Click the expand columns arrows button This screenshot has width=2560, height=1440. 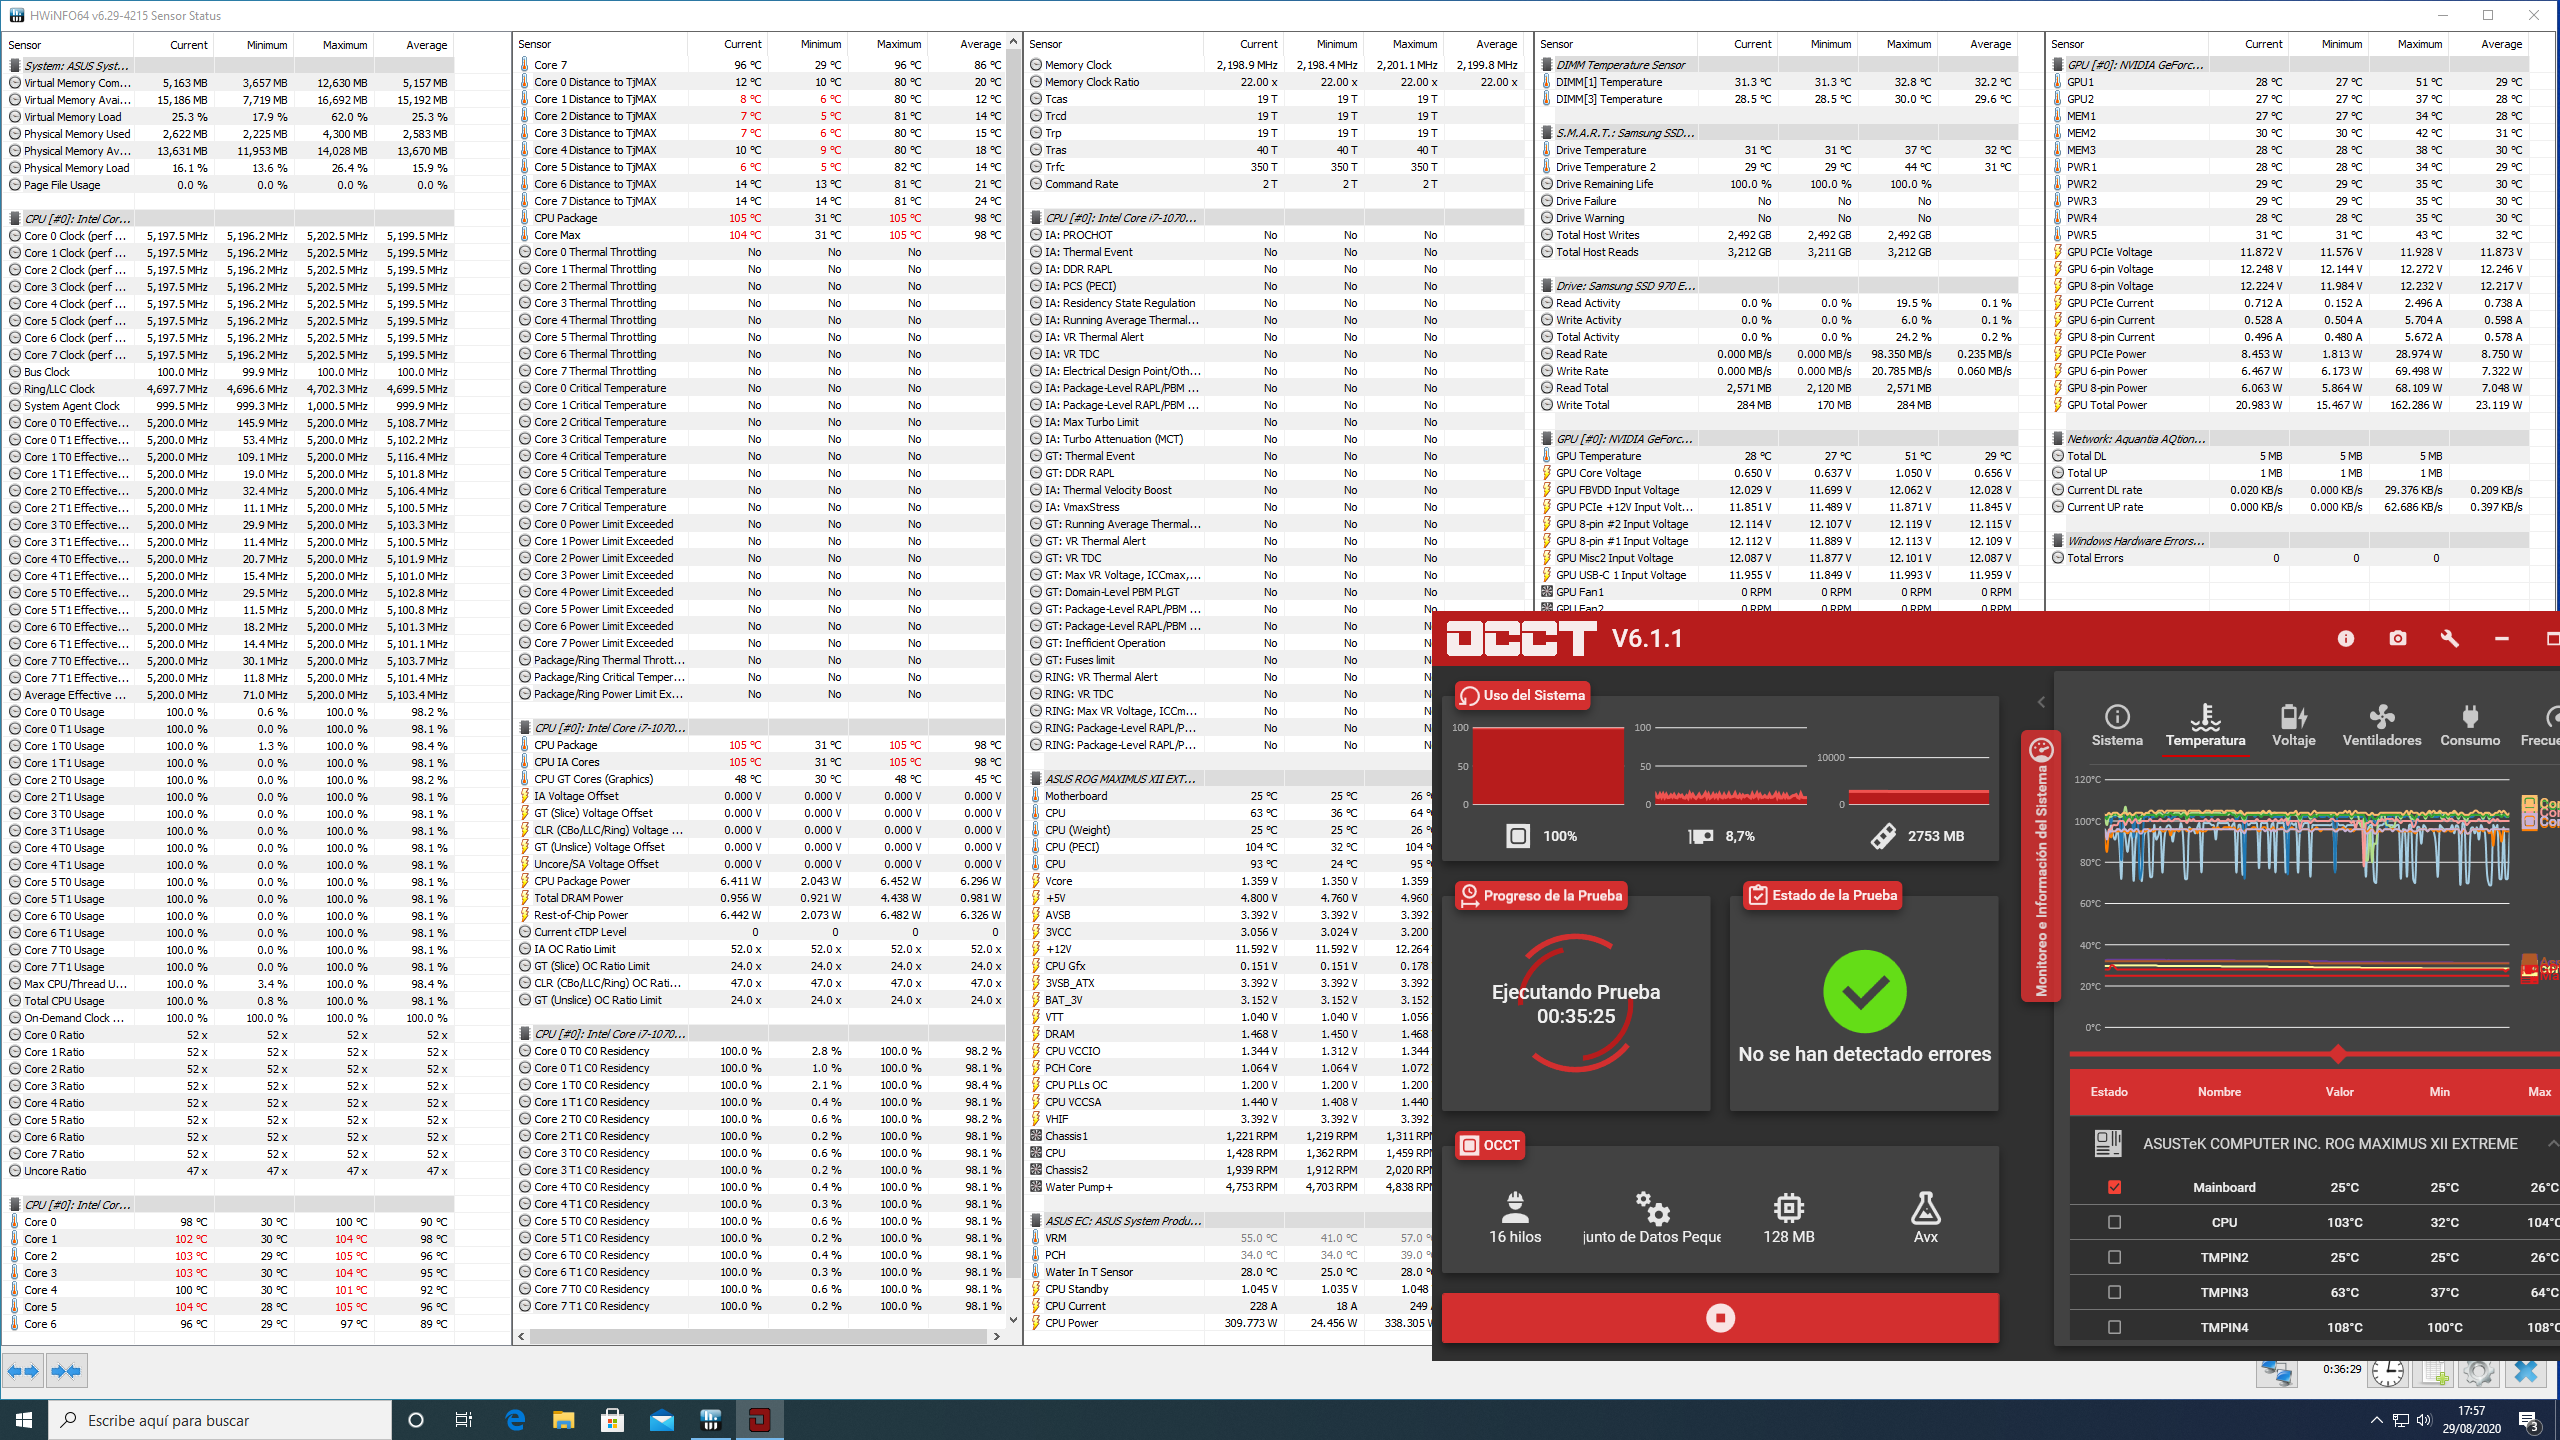pos(24,1371)
